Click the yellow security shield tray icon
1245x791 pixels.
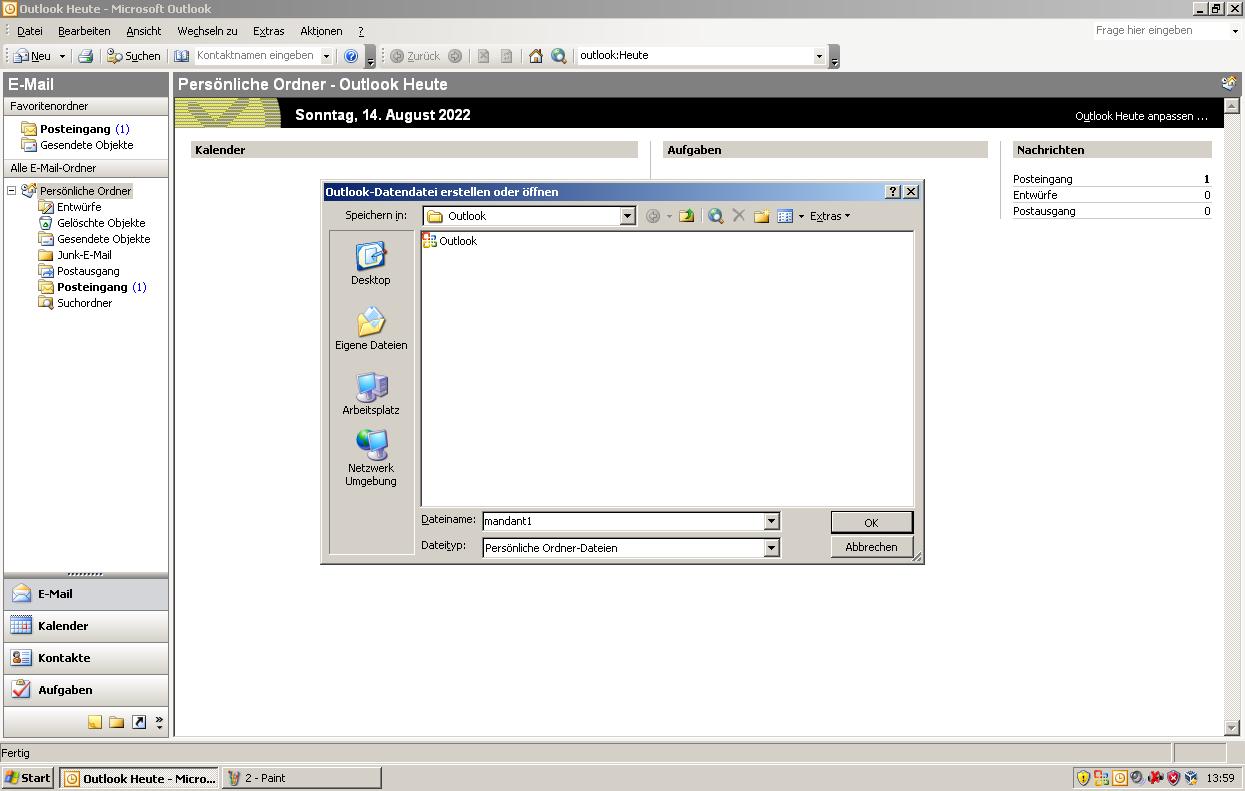1083,778
